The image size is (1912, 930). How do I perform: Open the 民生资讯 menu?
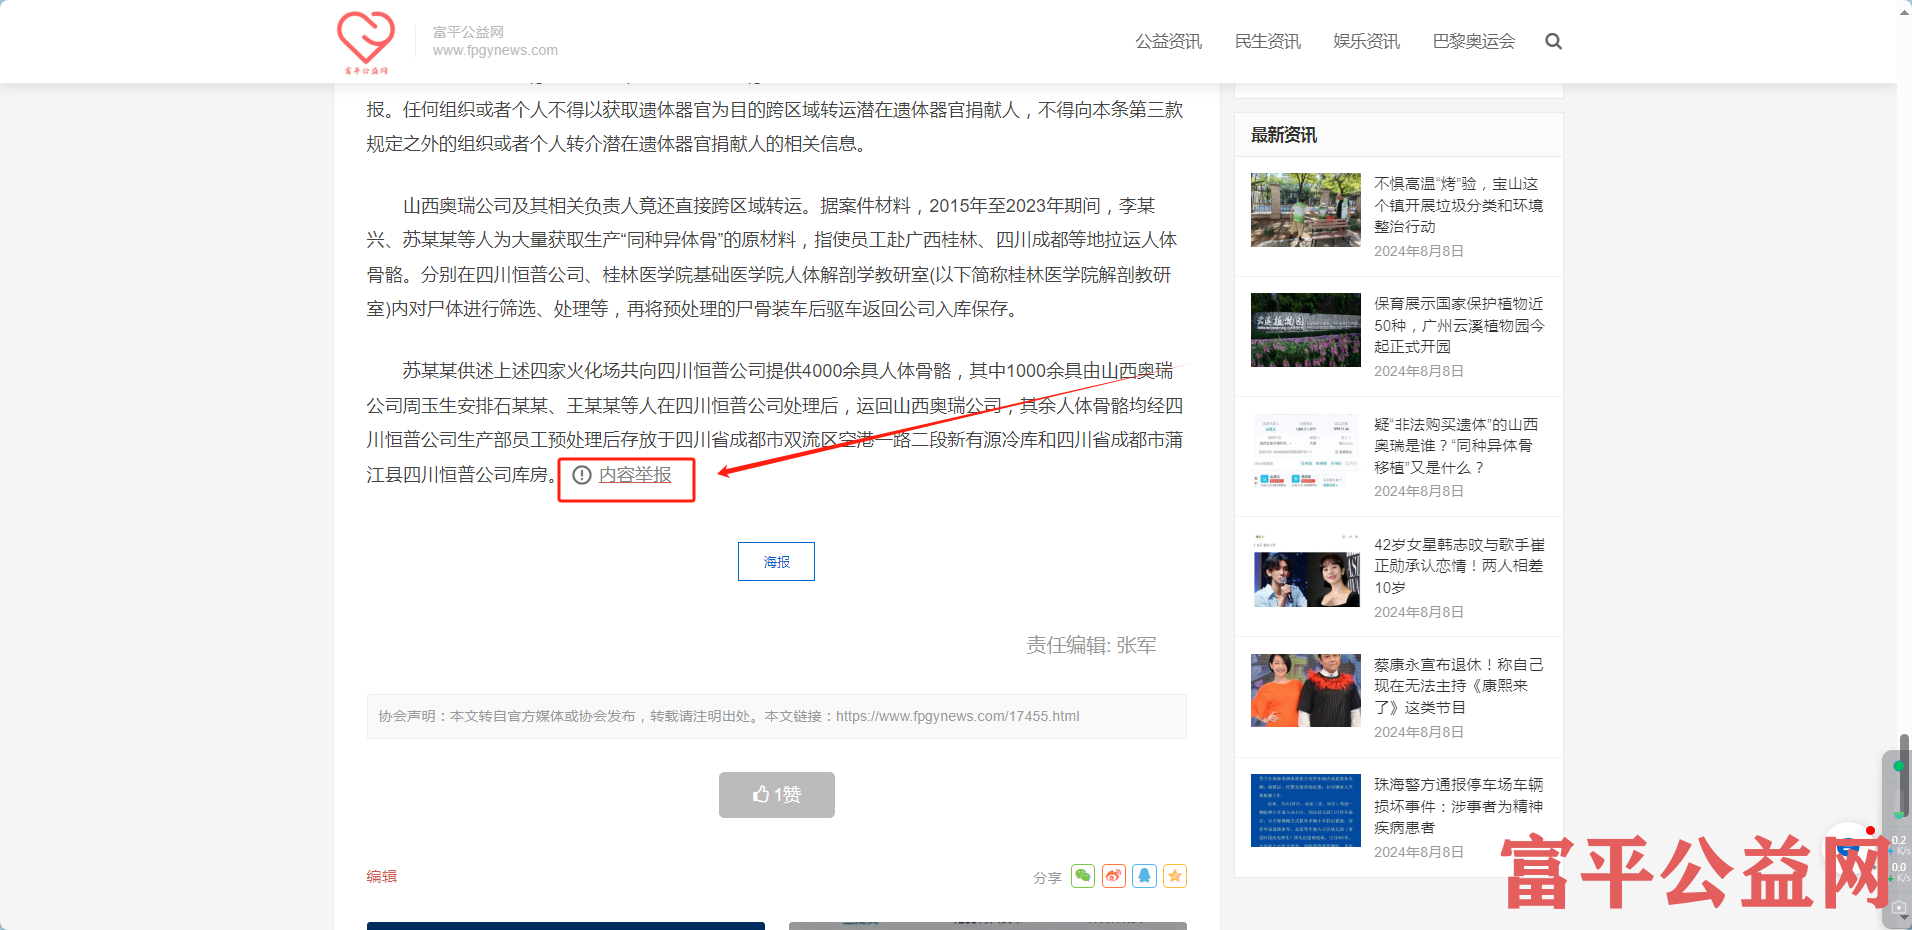pyautogui.click(x=1268, y=42)
